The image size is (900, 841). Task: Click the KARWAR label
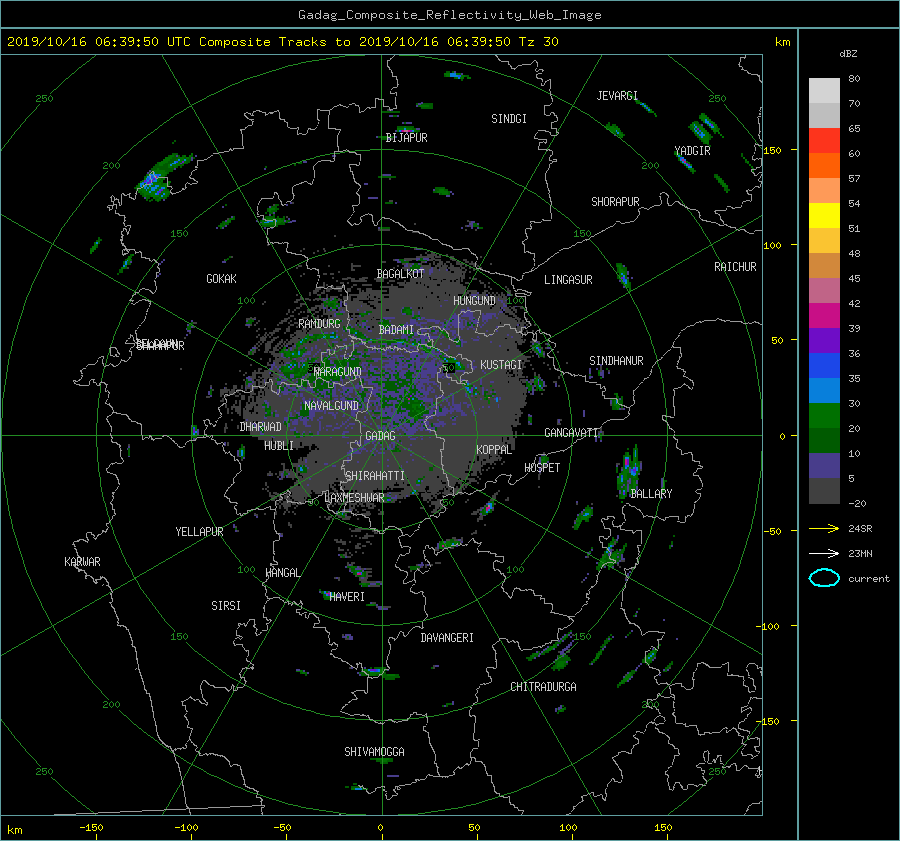(x=82, y=562)
